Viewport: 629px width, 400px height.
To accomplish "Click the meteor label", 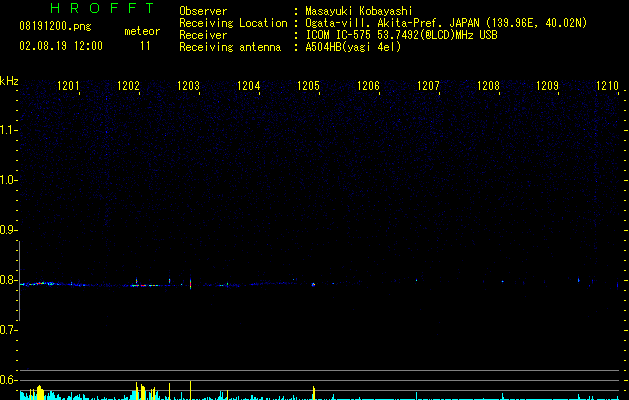I will (142, 31).
